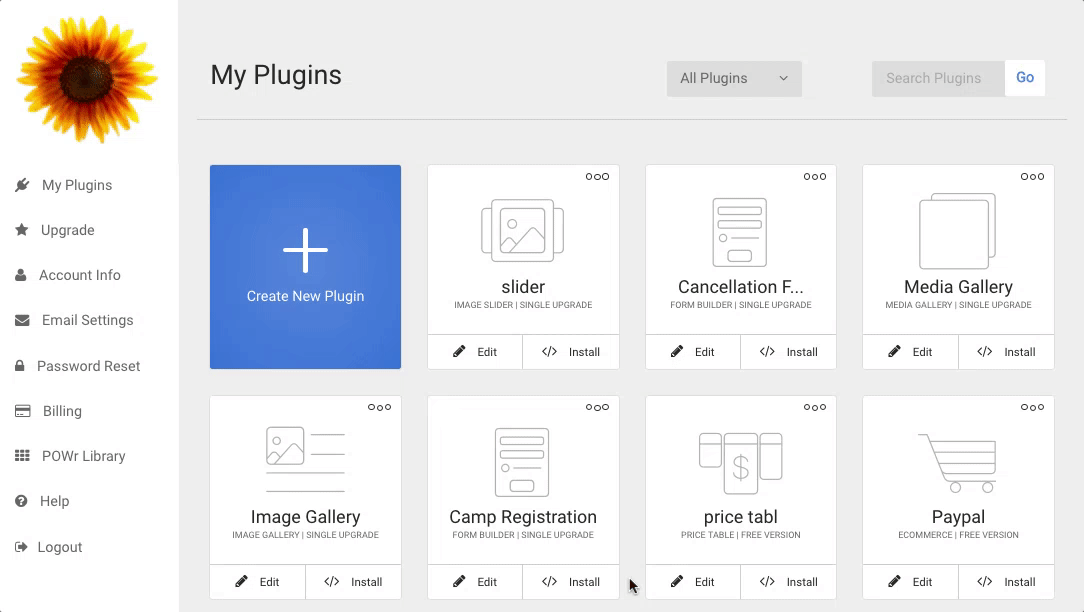Open Email Settings
This screenshot has width=1084, height=612.
click(x=88, y=320)
